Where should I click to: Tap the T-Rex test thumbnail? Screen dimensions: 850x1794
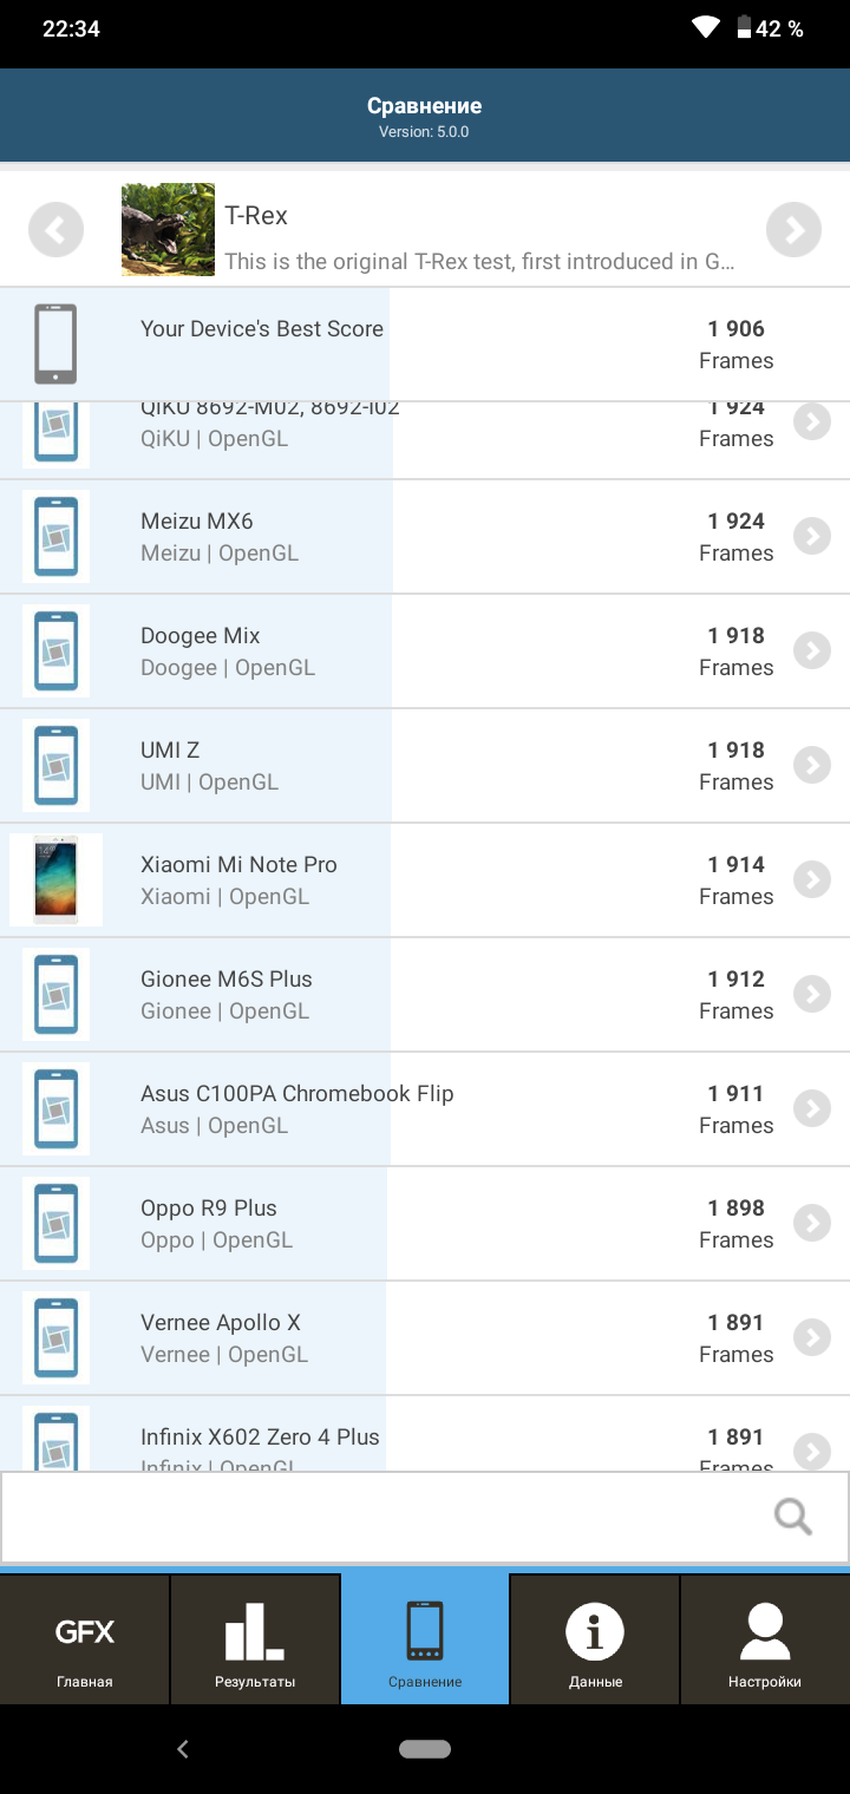point(168,230)
